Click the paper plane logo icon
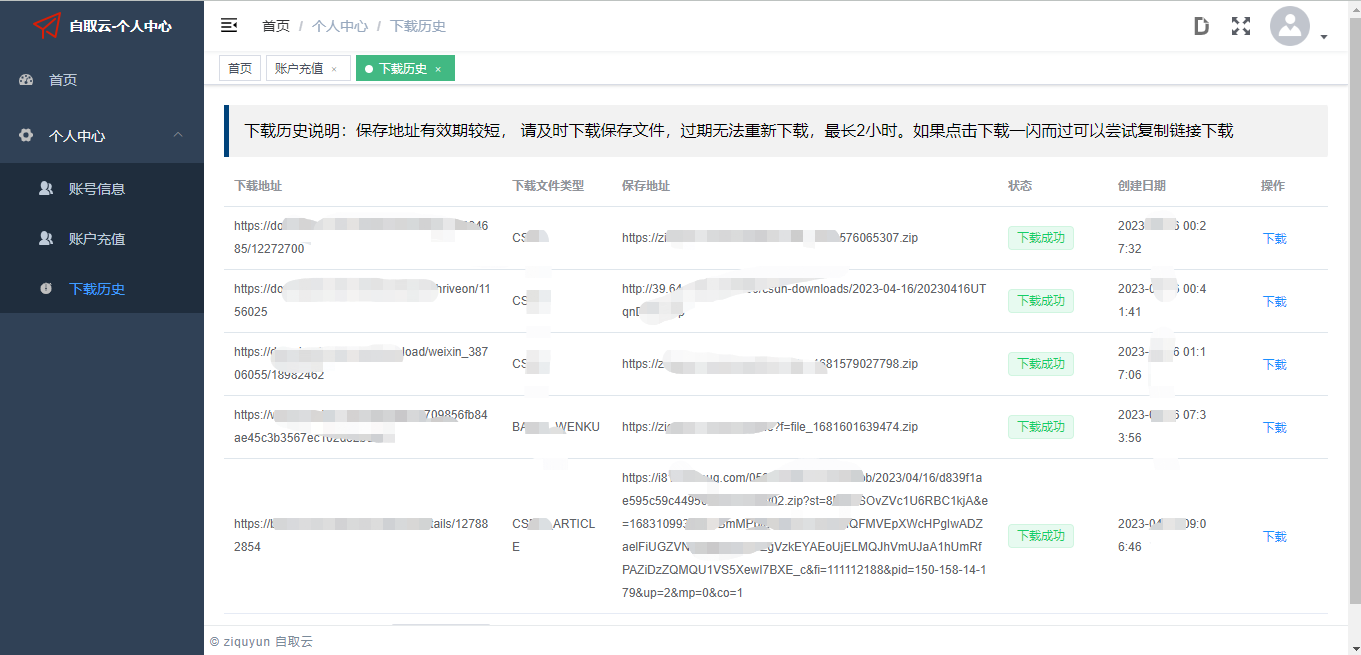 point(47,26)
